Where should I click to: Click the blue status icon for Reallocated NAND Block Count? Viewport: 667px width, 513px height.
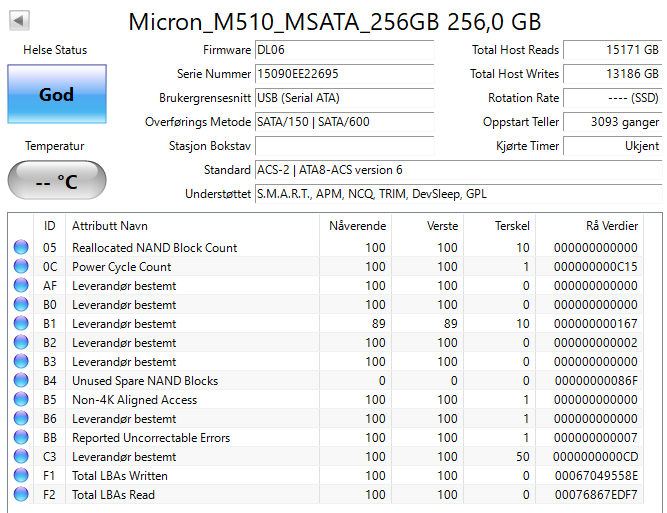[x=21, y=248]
